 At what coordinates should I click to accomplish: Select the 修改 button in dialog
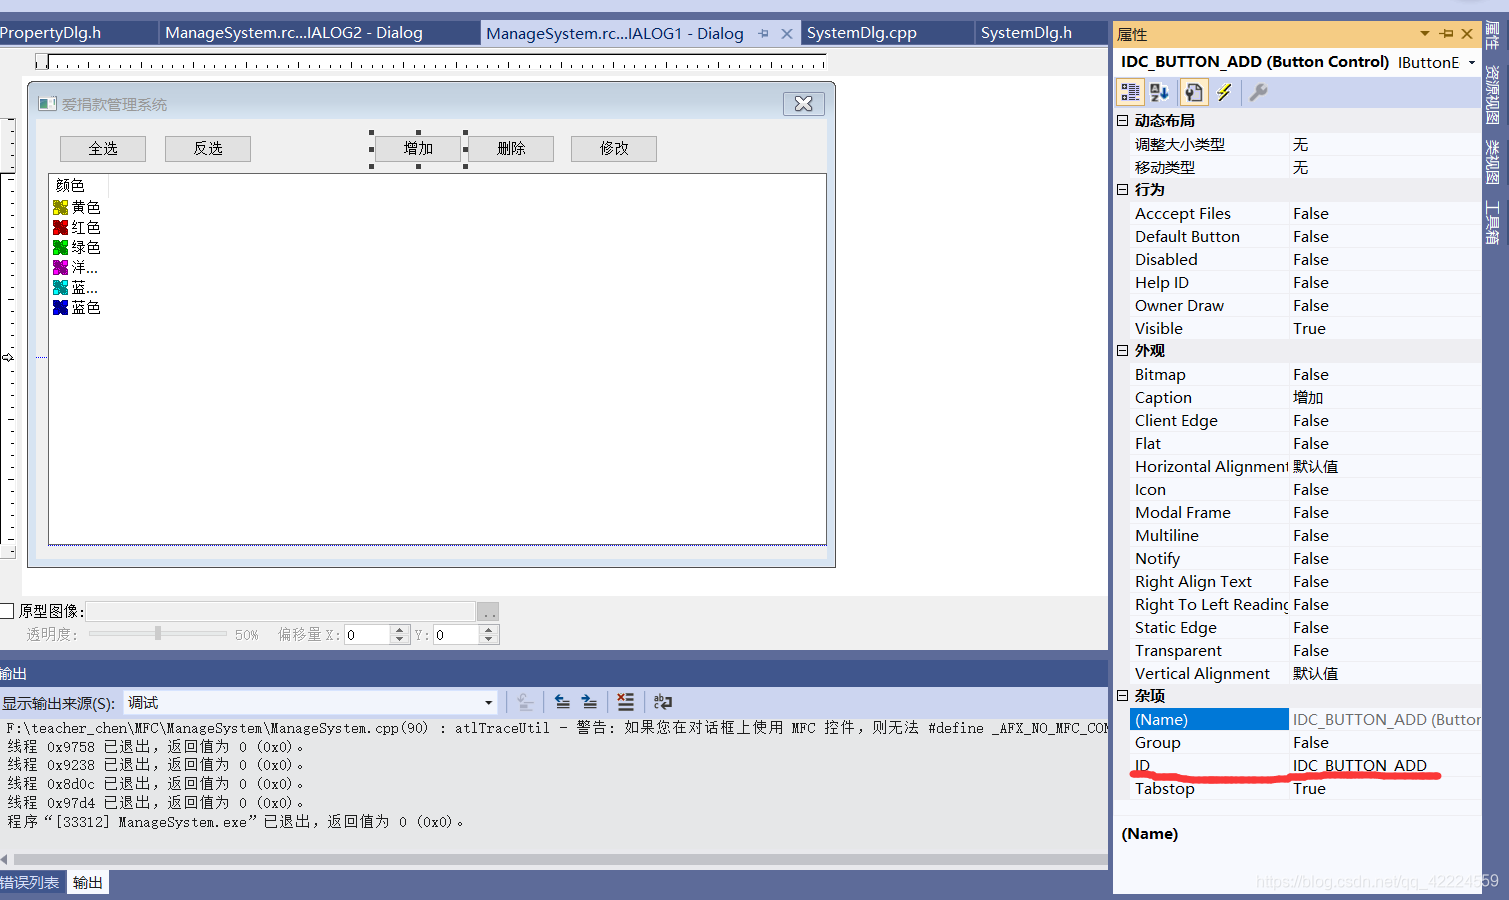click(614, 148)
